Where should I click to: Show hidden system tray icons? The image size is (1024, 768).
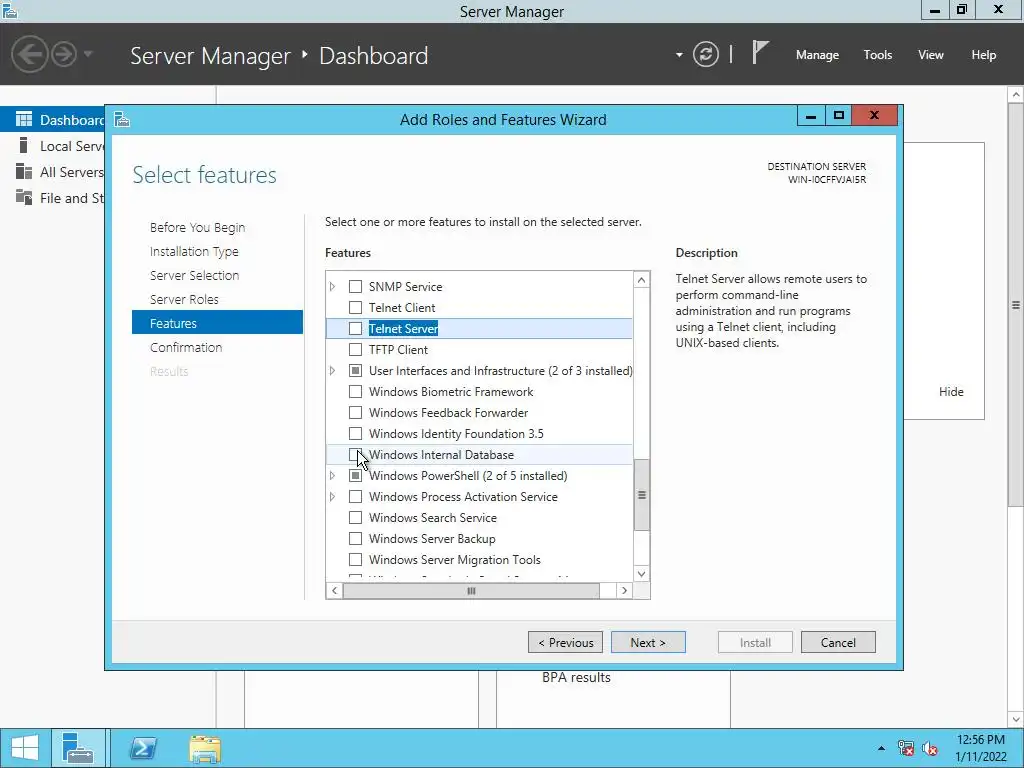pyautogui.click(x=881, y=748)
